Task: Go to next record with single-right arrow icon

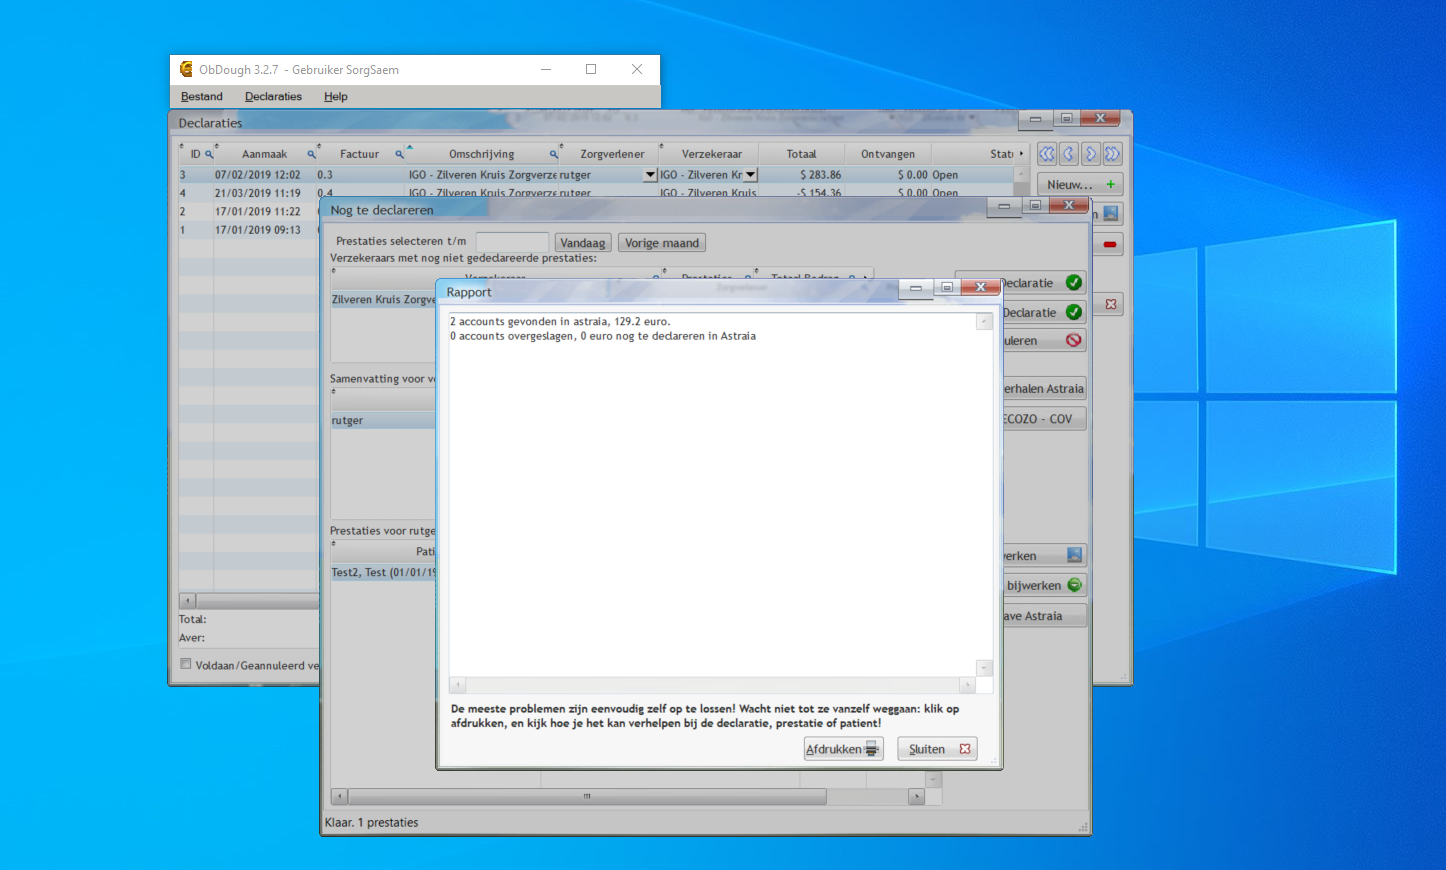Action: point(1090,154)
